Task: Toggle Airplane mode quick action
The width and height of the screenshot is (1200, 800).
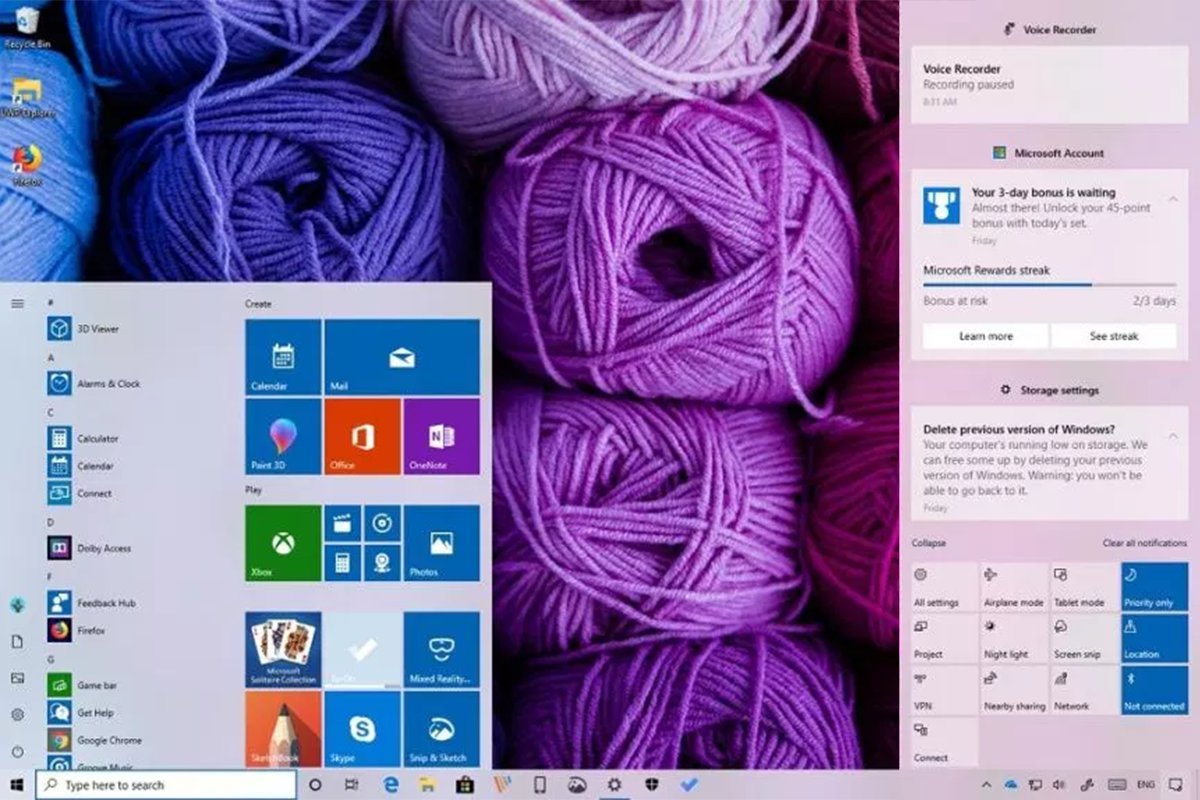Action: point(1014,587)
